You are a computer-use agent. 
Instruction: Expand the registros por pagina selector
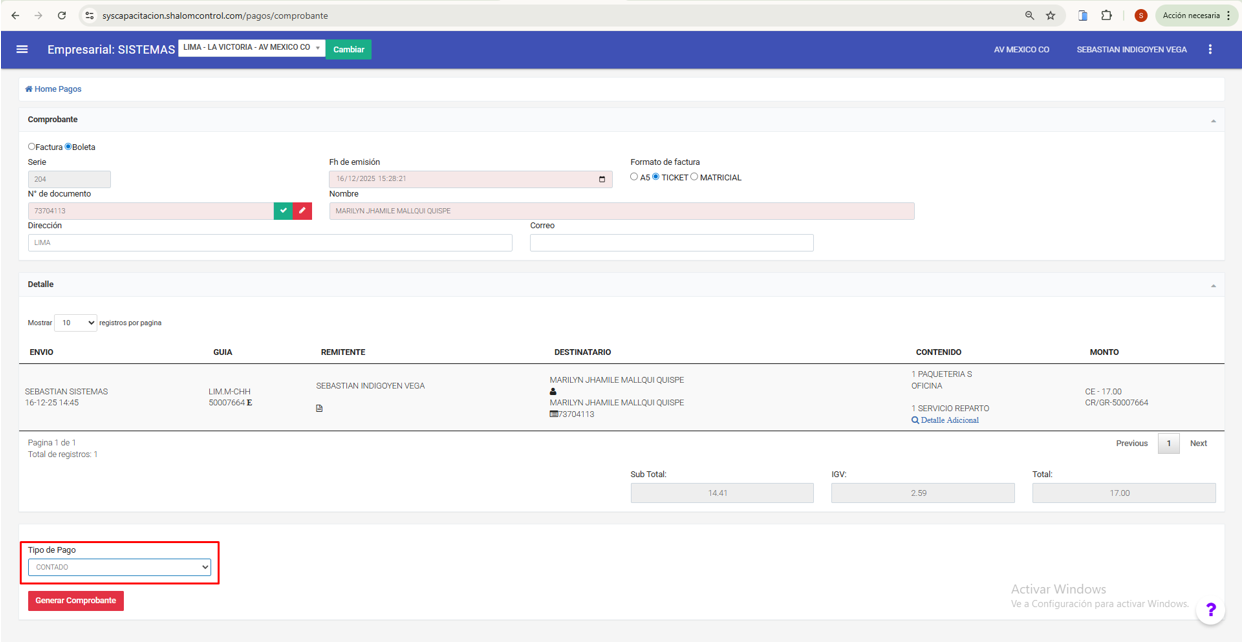tap(75, 323)
